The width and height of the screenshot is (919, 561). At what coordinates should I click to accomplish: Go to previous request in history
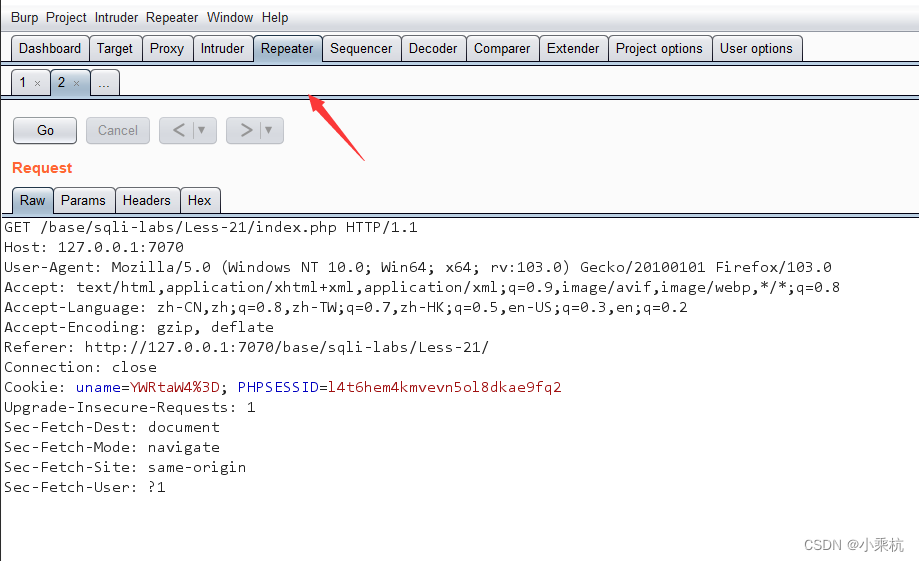click(179, 130)
